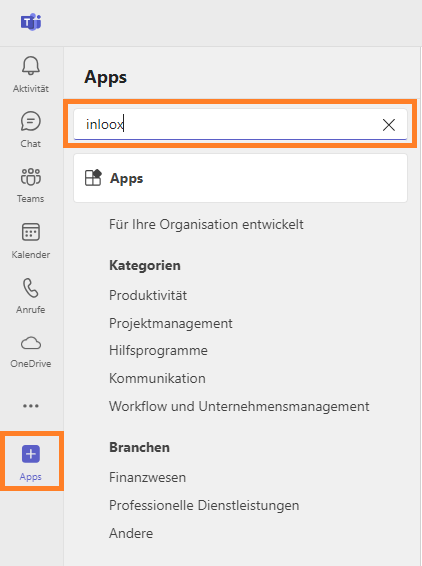Image resolution: width=422 pixels, height=566 pixels.
Task: Choose the Finanzwesen industry
Action: point(147,478)
